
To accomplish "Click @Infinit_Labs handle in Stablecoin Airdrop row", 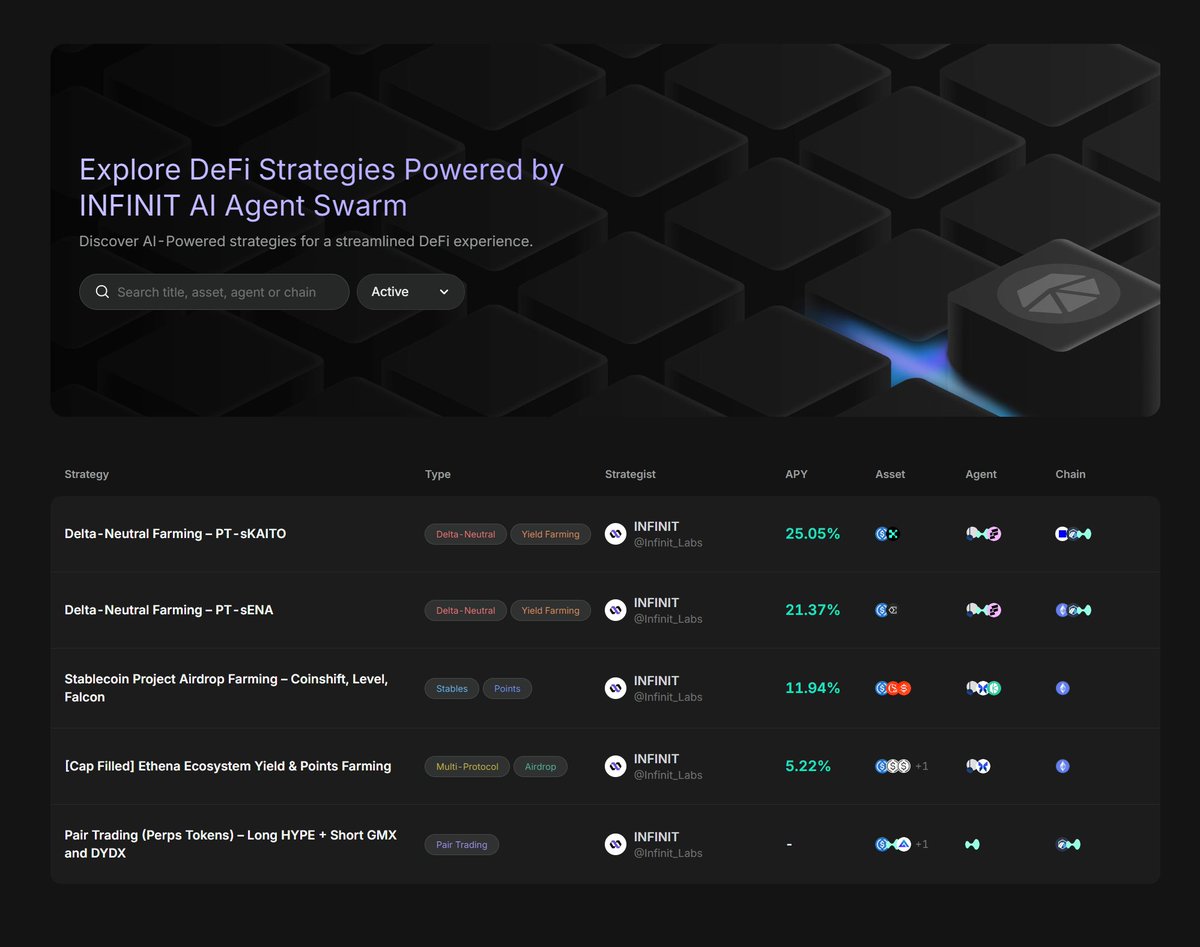I will [668, 696].
